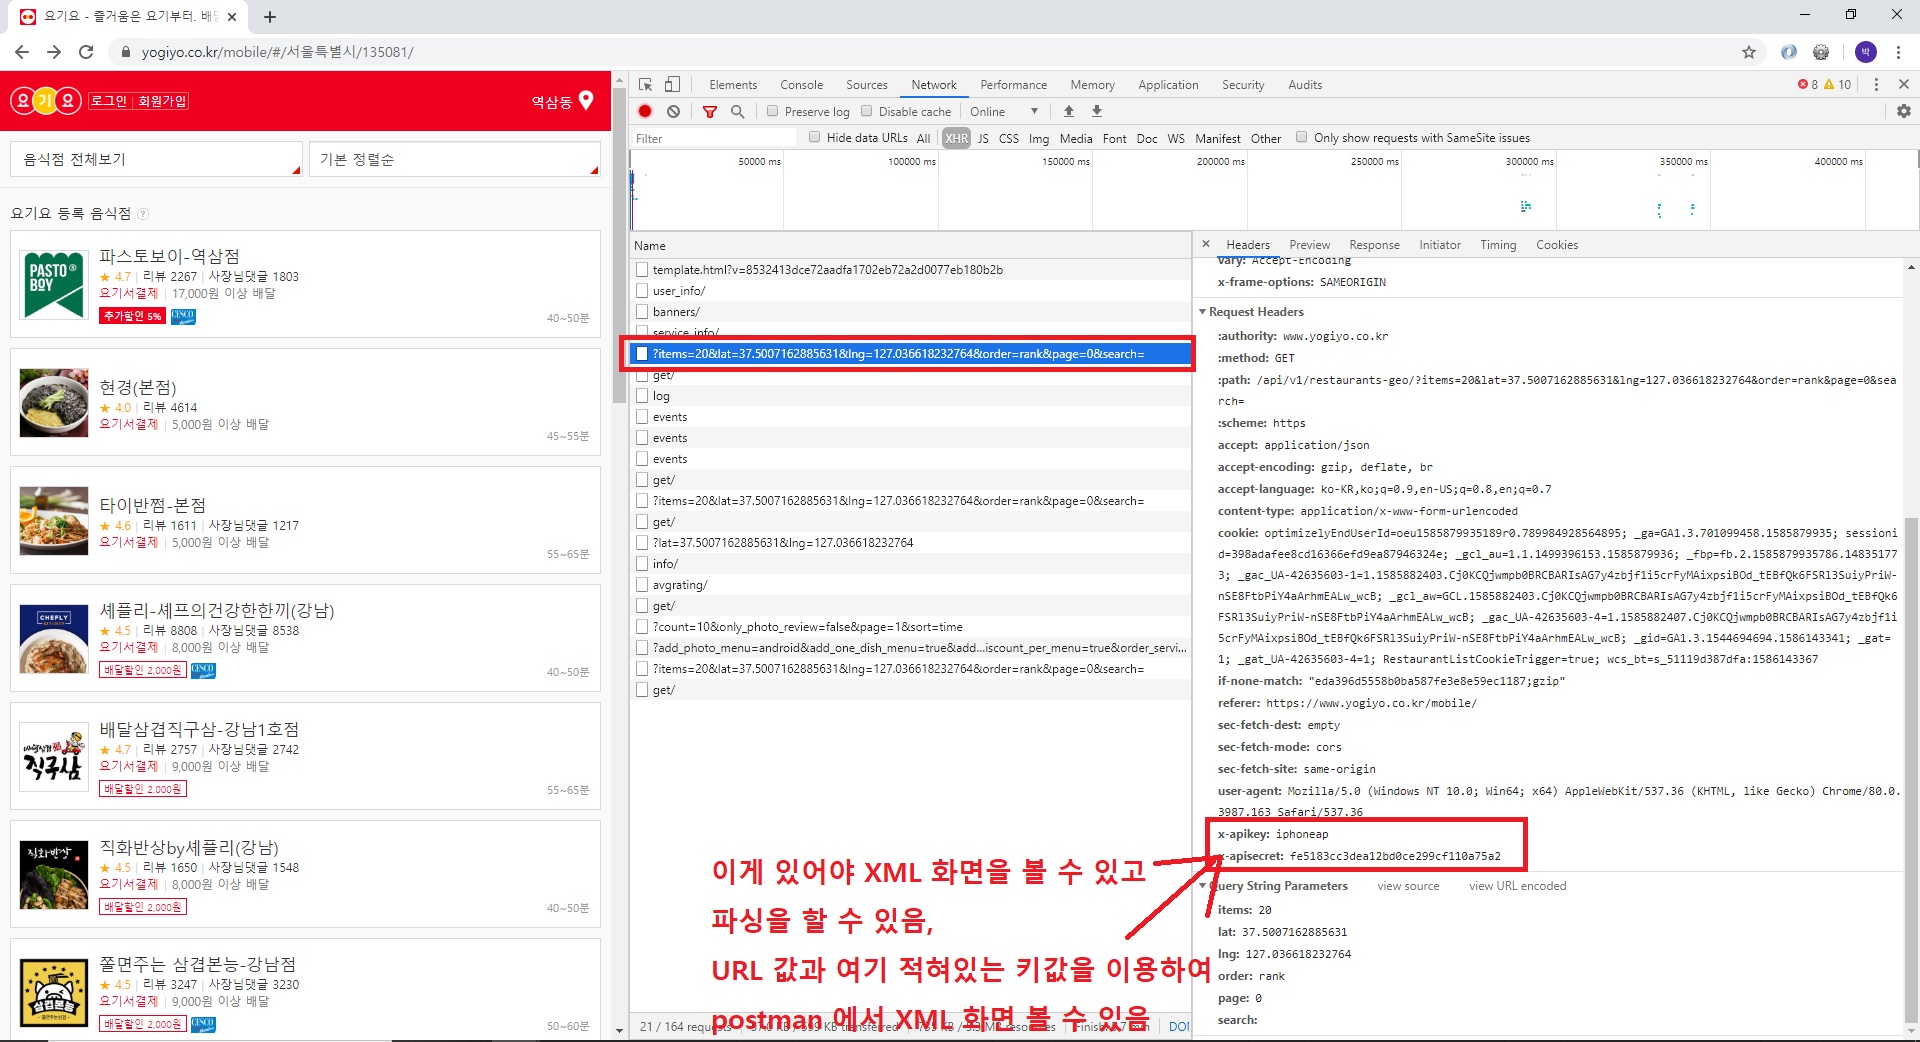Close the Yogiyo browser tab

[231, 17]
